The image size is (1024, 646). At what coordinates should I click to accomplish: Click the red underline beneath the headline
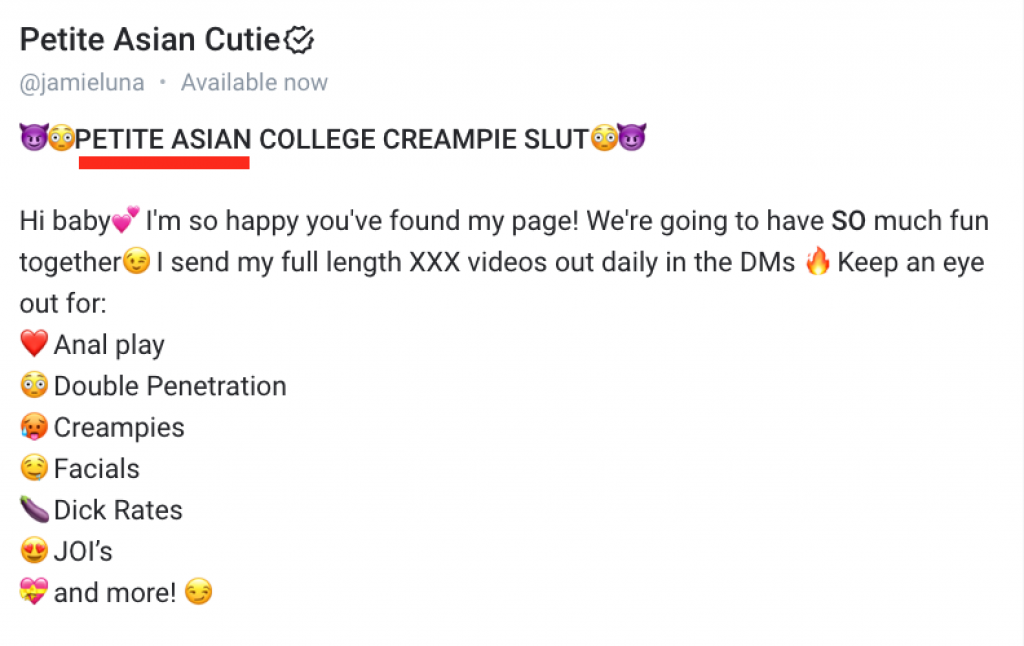[x=164, y=162]
